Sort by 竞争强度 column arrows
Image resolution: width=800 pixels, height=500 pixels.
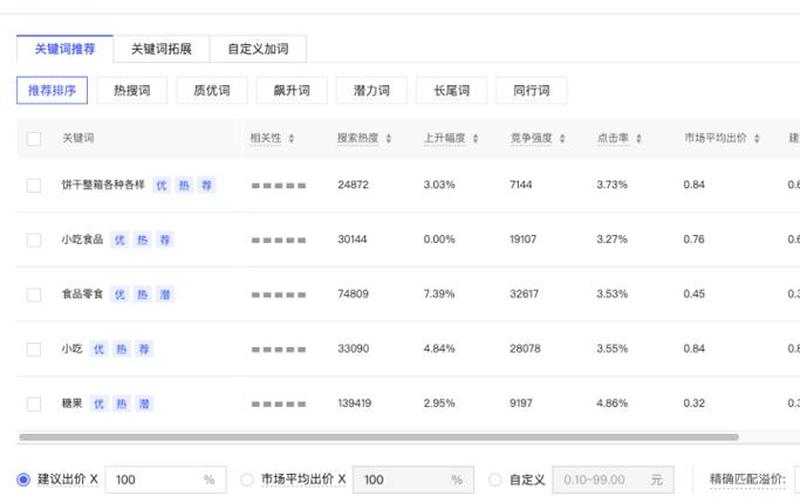562,139
